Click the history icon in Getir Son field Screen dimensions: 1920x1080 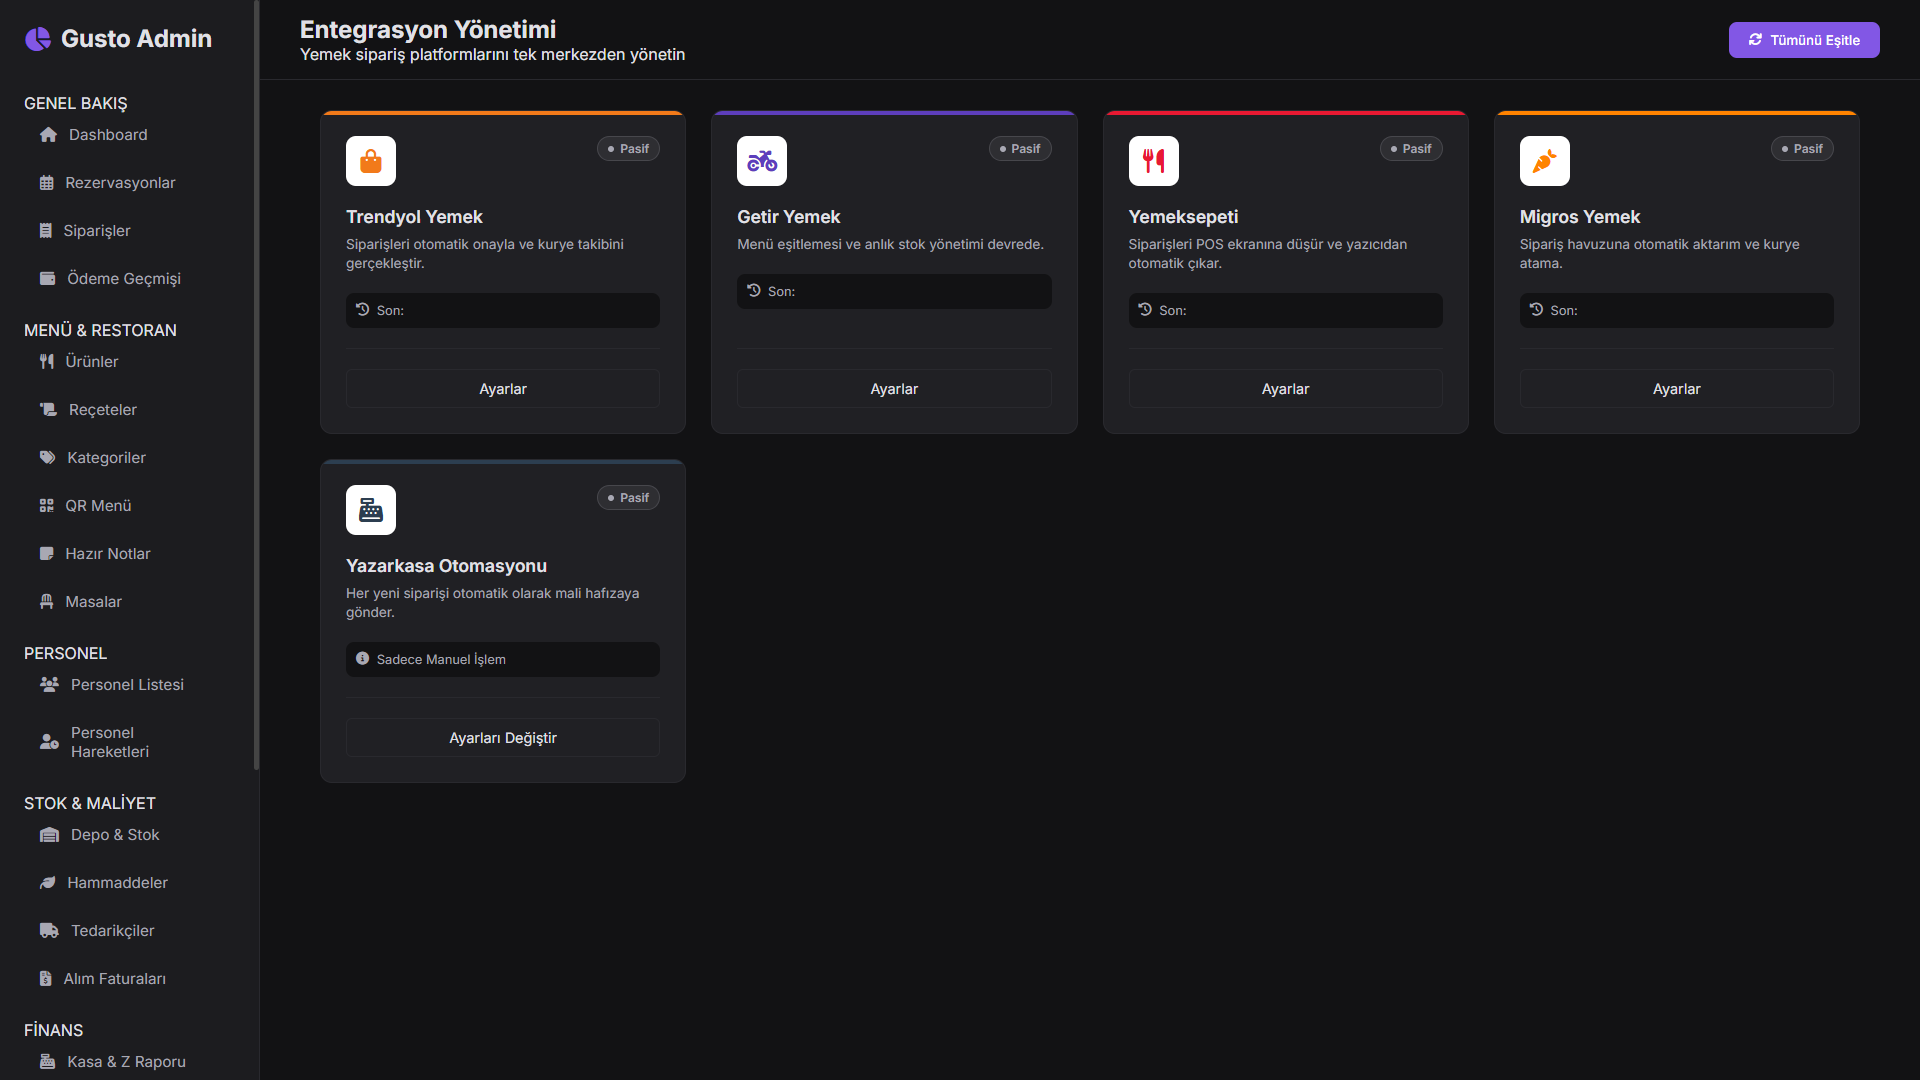coord(754,291)
